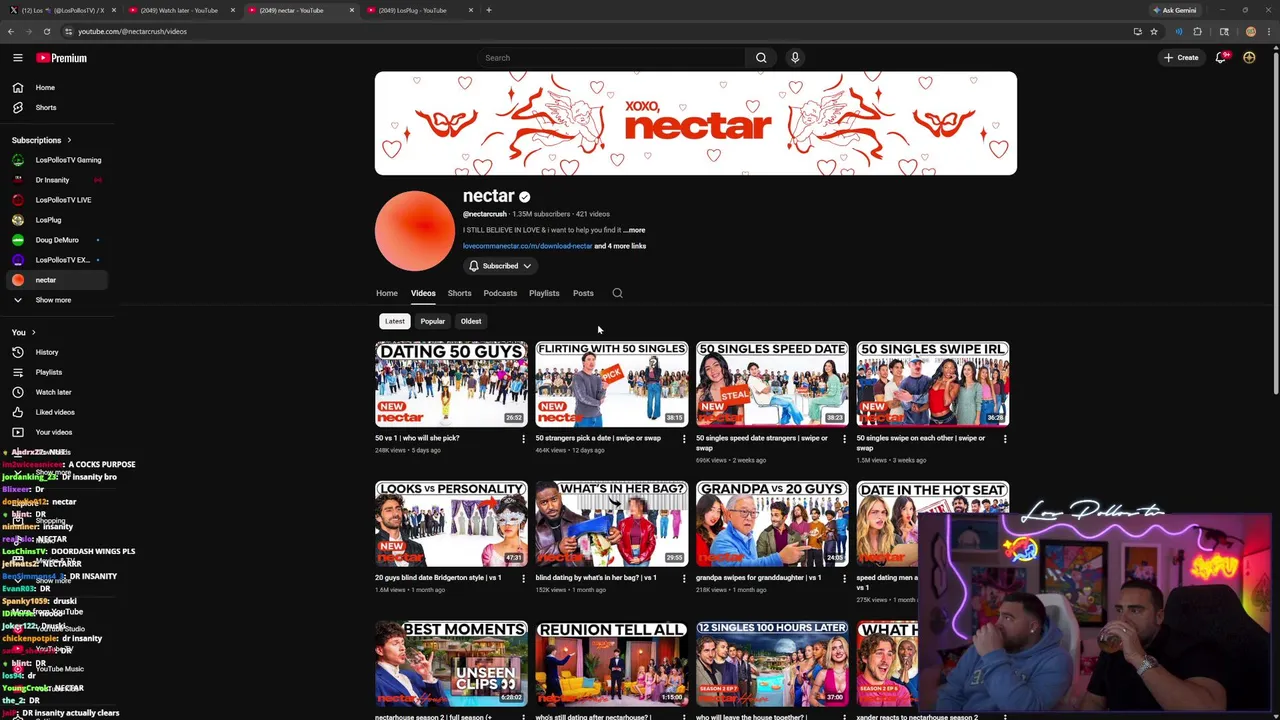1280x720 pixels.
Task: Expand the Subscriptions section header
Action: pos(41,140)
